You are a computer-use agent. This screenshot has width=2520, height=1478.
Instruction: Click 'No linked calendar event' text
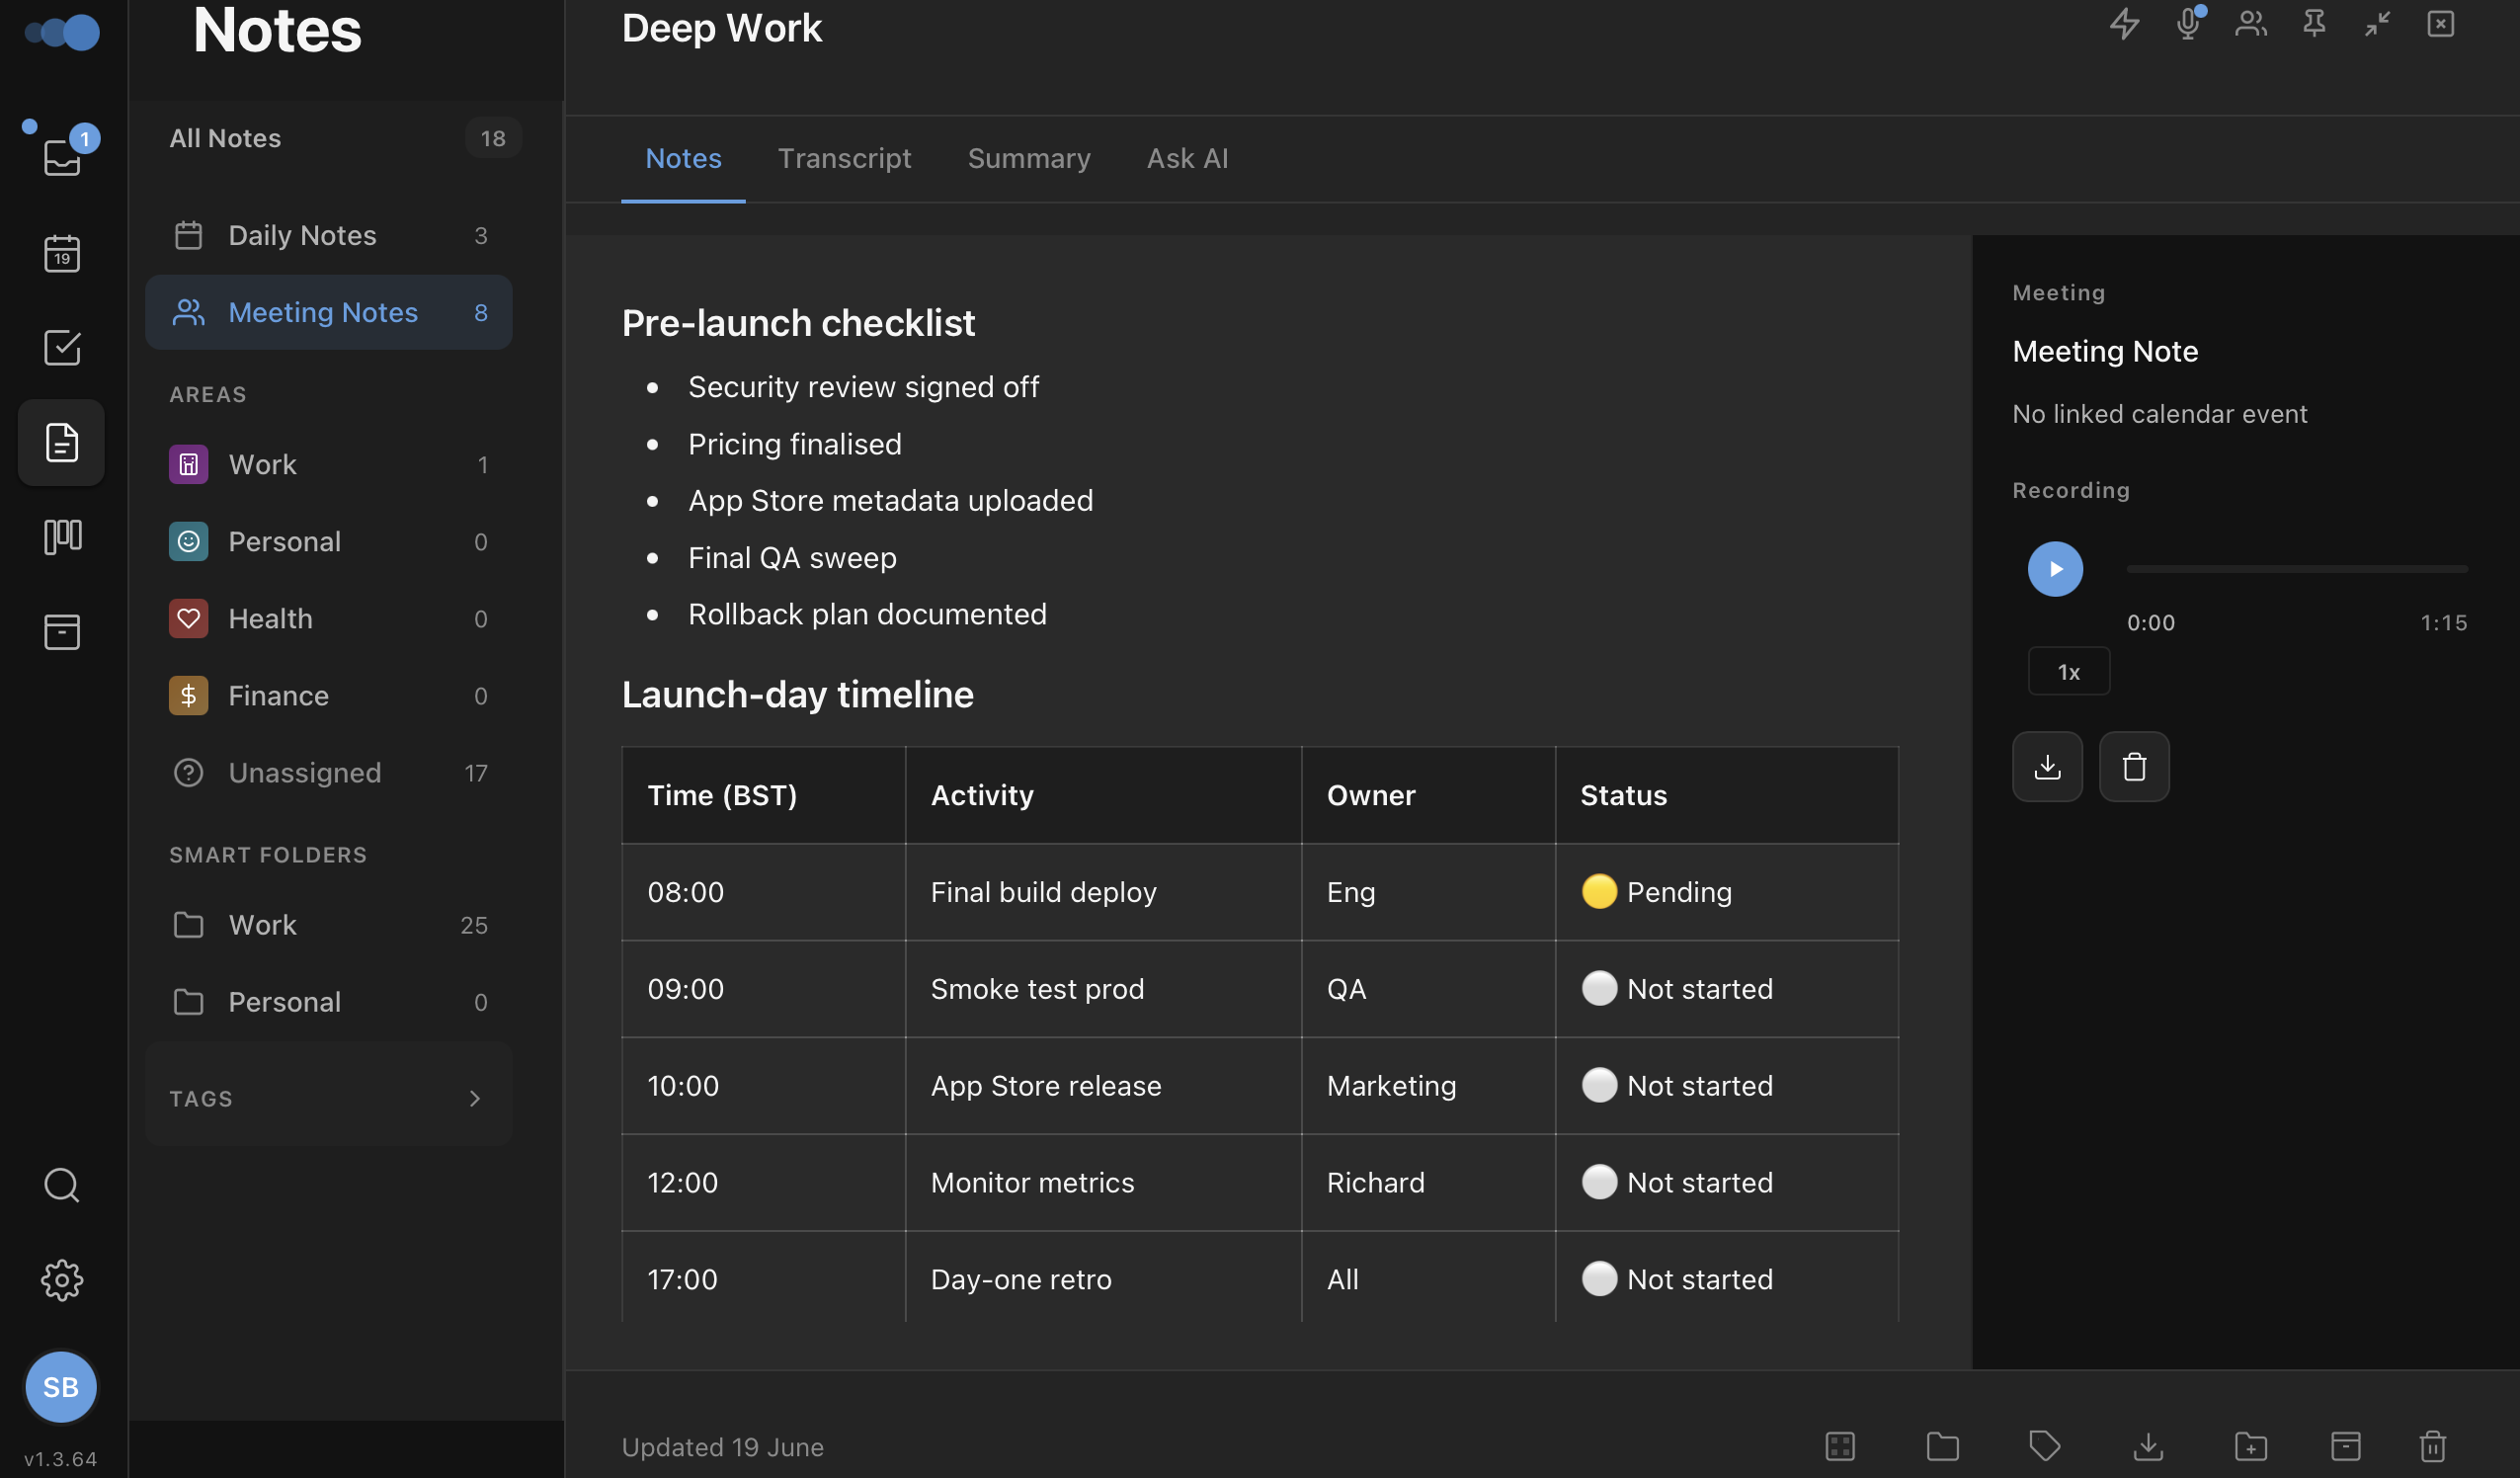coord(2159,413)
